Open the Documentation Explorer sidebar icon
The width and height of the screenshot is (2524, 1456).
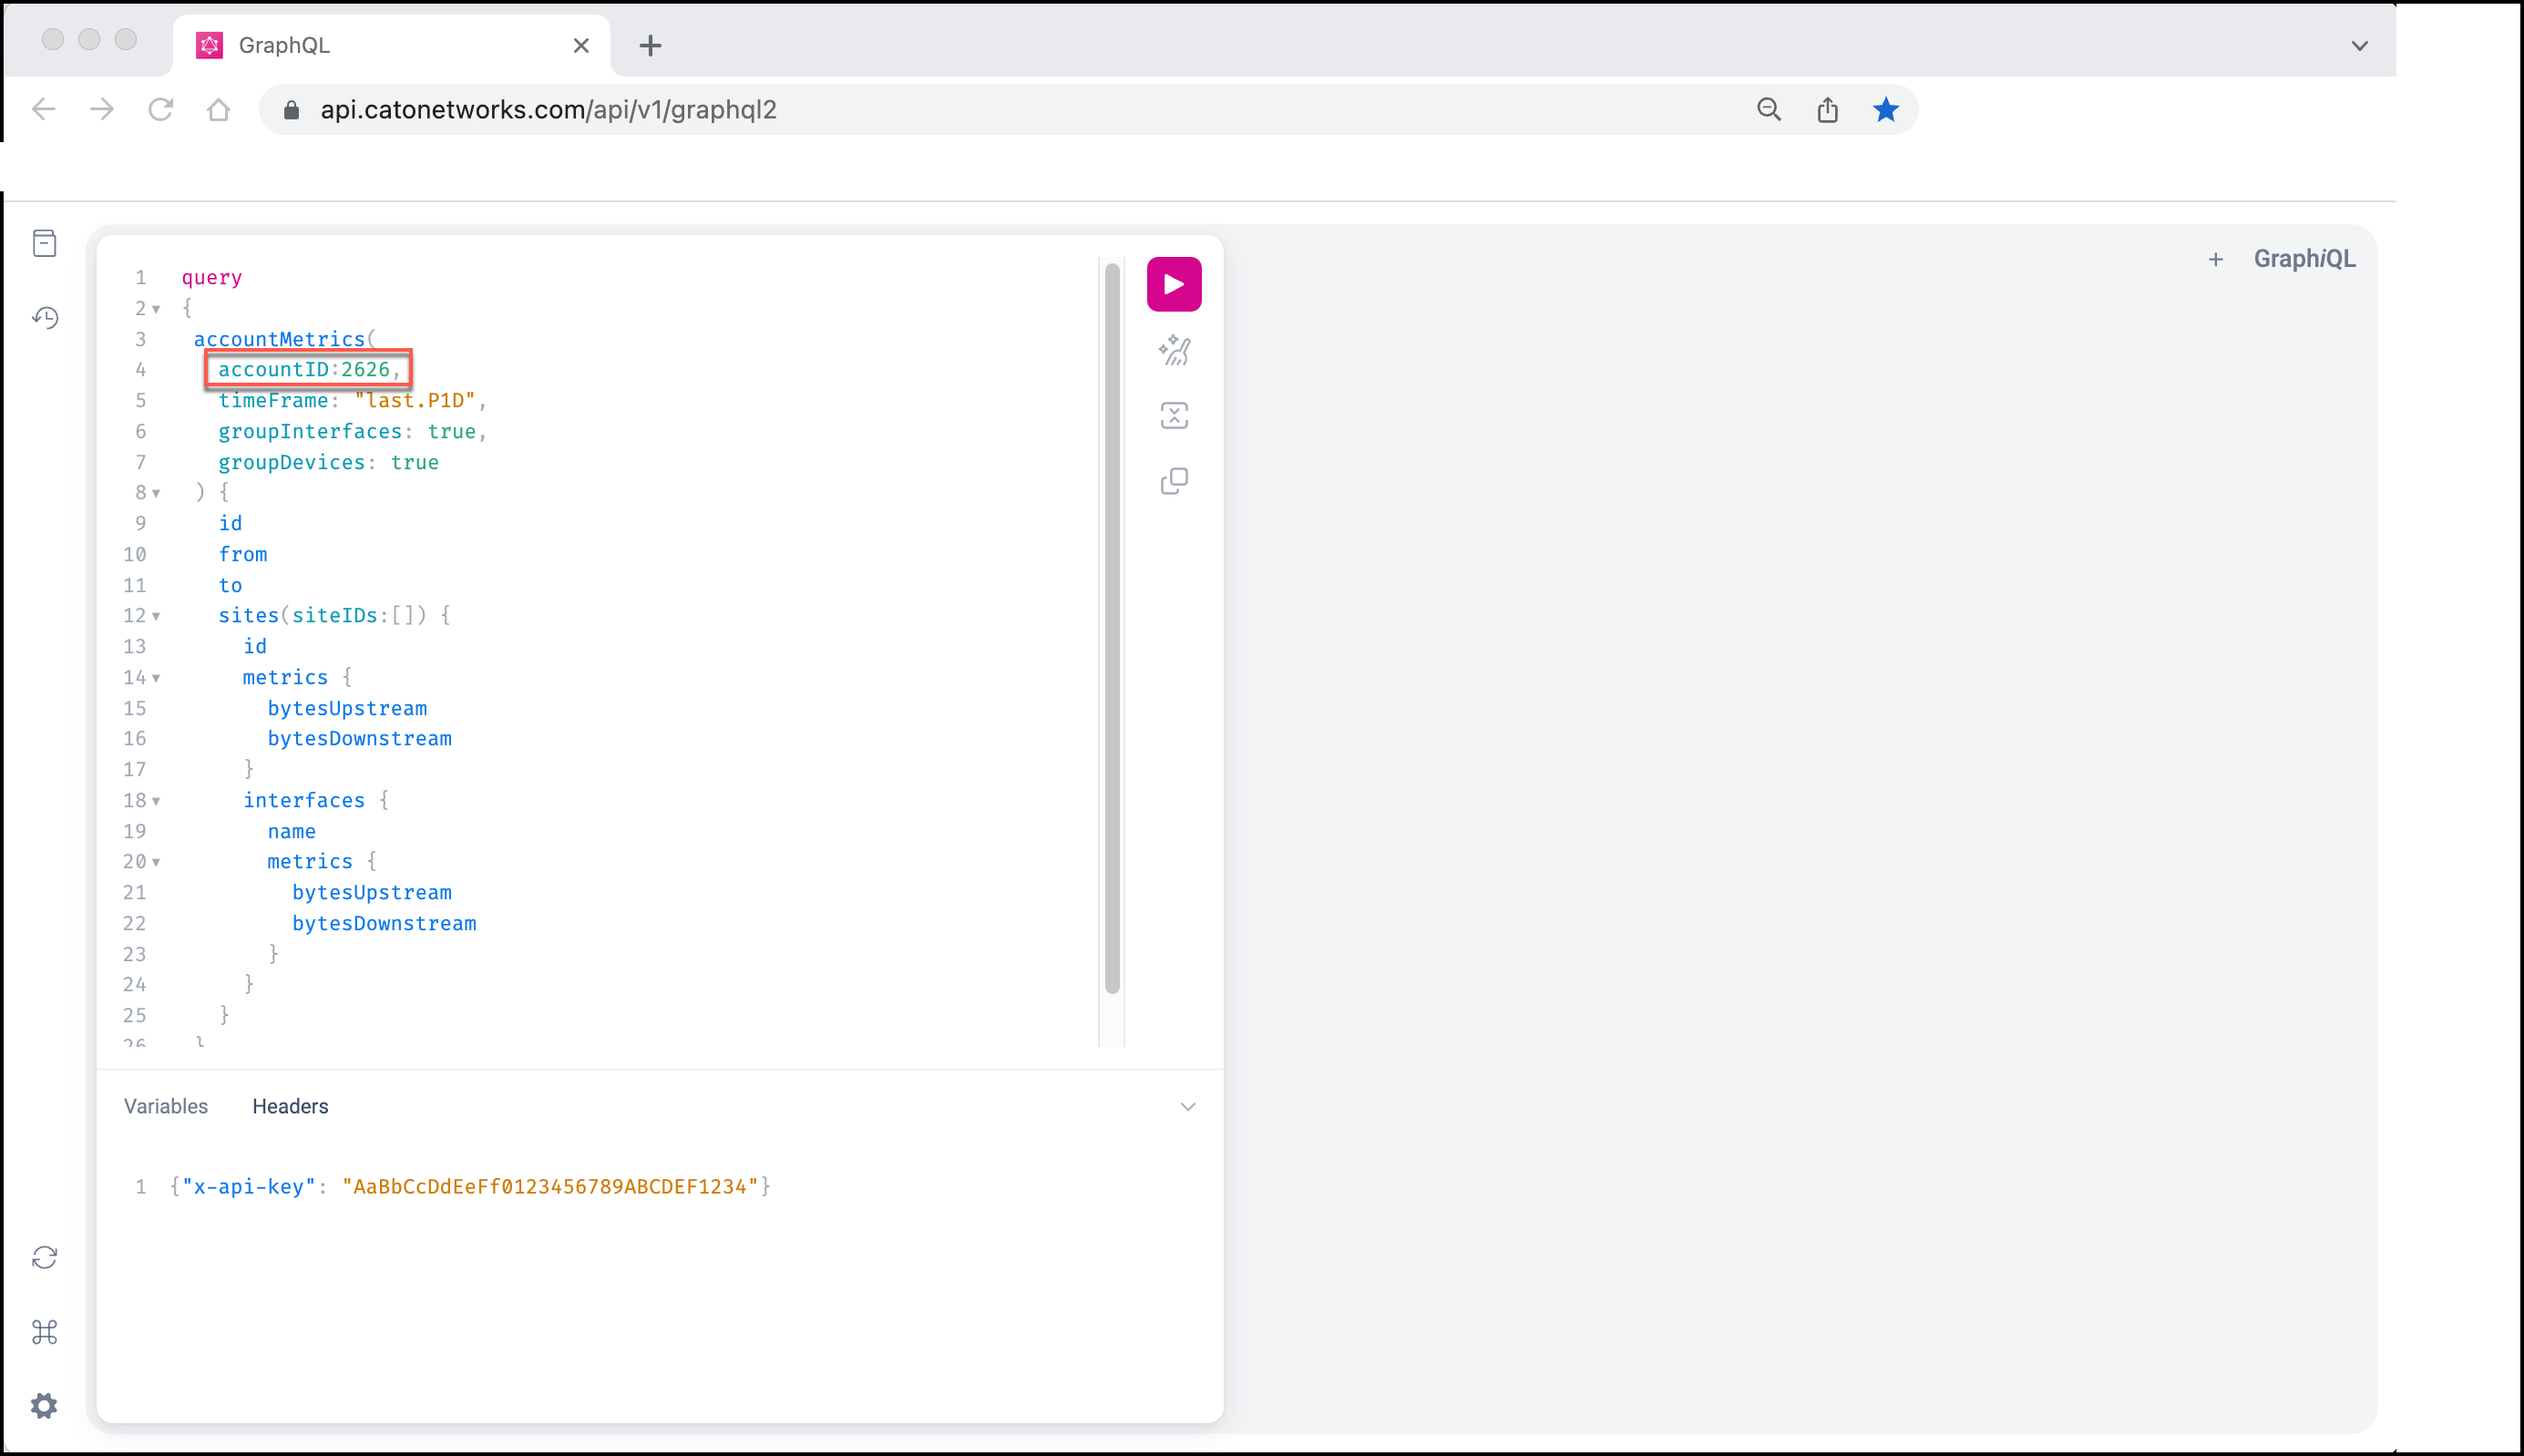pos(45,243)
